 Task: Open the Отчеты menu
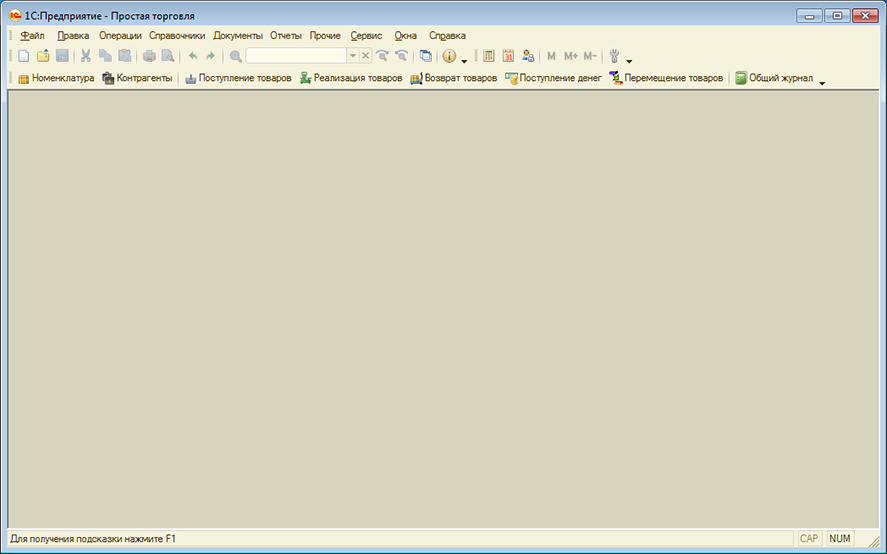(286, 35)
